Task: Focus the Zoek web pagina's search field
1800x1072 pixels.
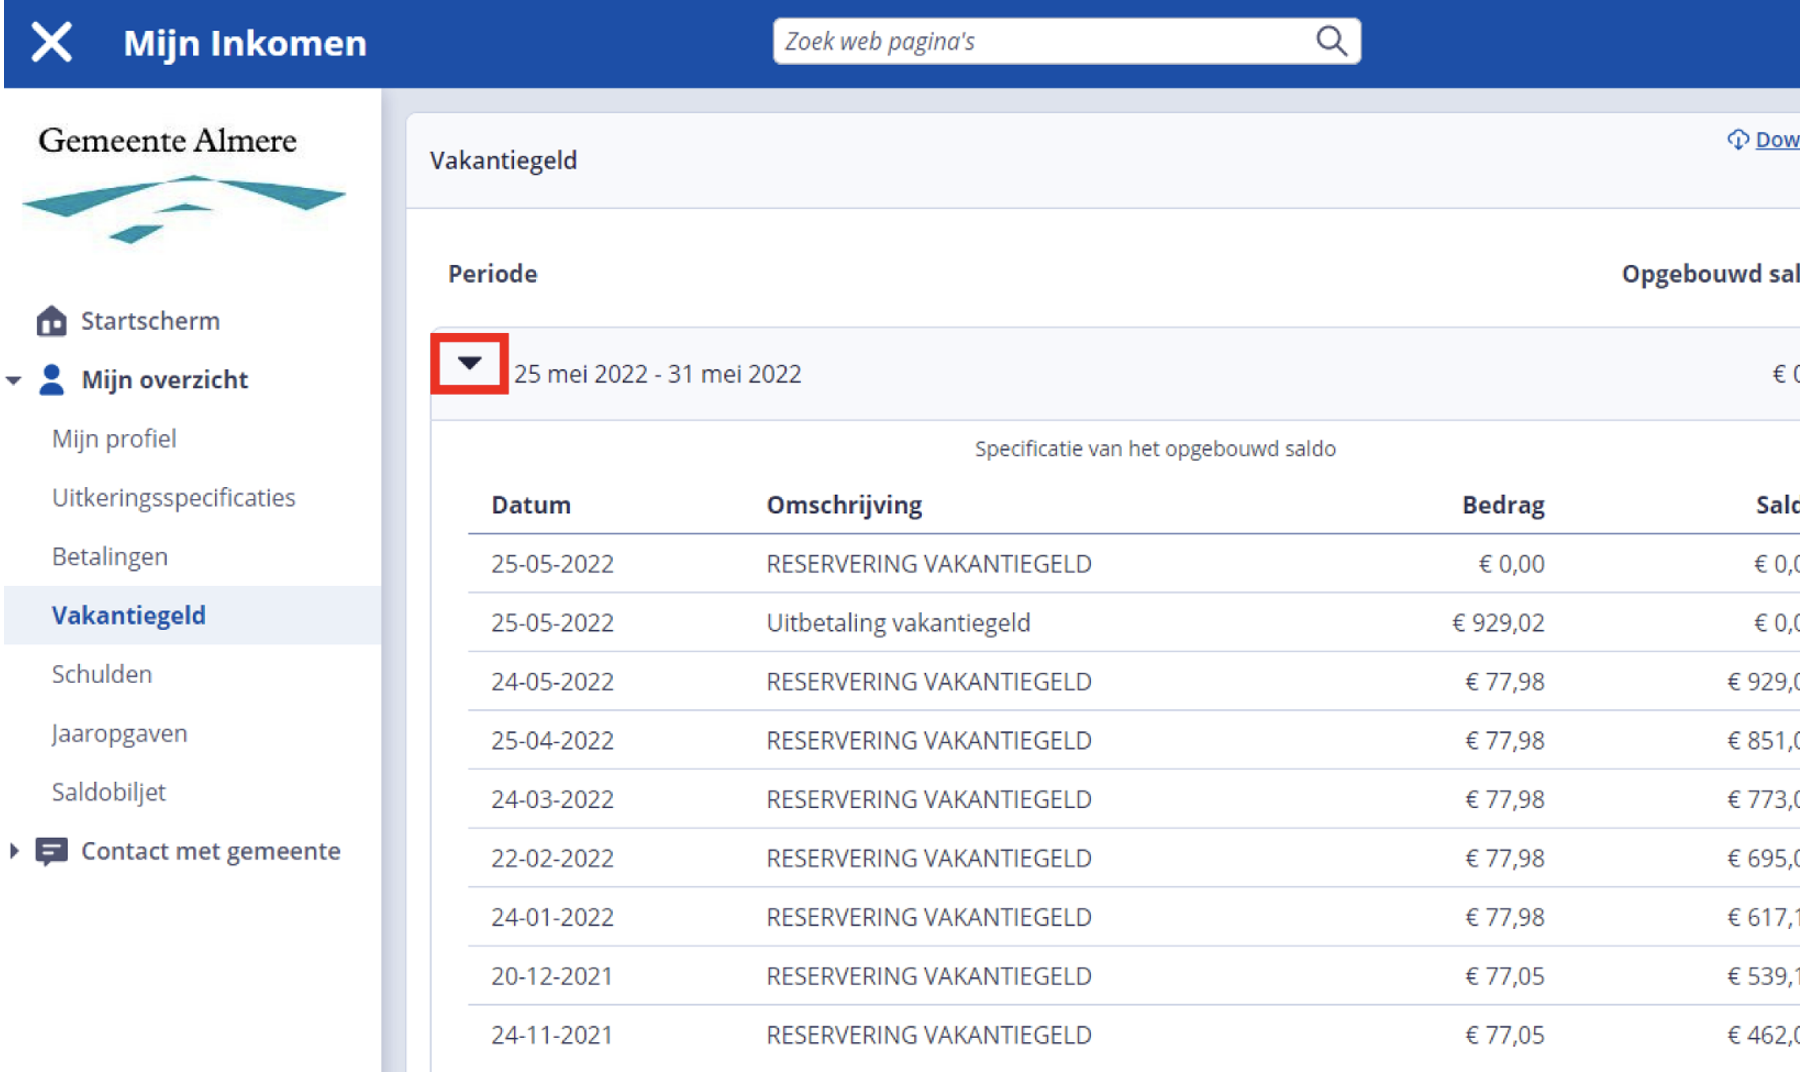Action: pos(1040,42)
